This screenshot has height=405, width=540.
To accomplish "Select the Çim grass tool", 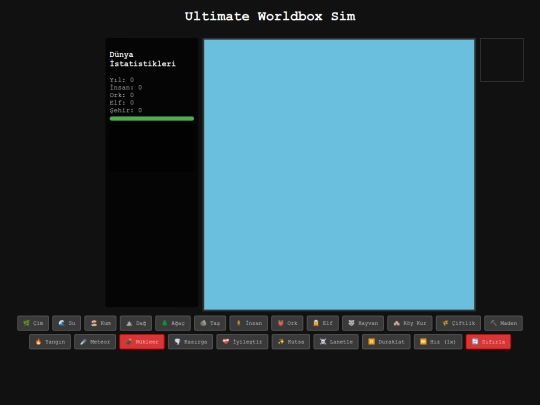I will pos(33,323).
